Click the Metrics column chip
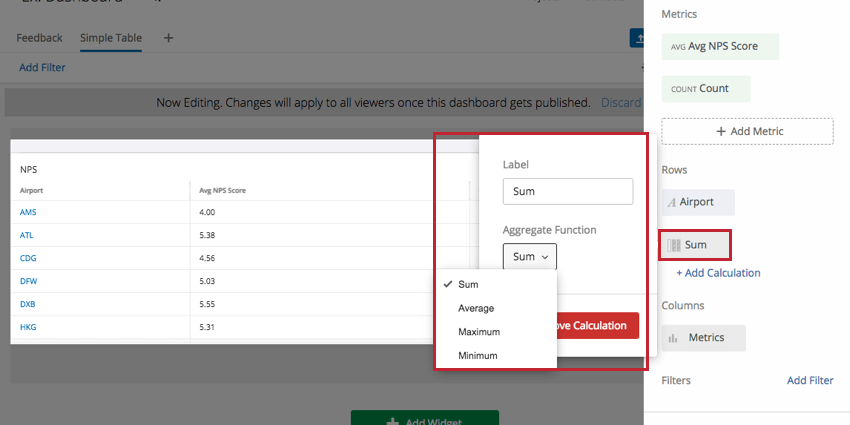The height and width of the screenshot is (425, 850). [x=703, y=338]
